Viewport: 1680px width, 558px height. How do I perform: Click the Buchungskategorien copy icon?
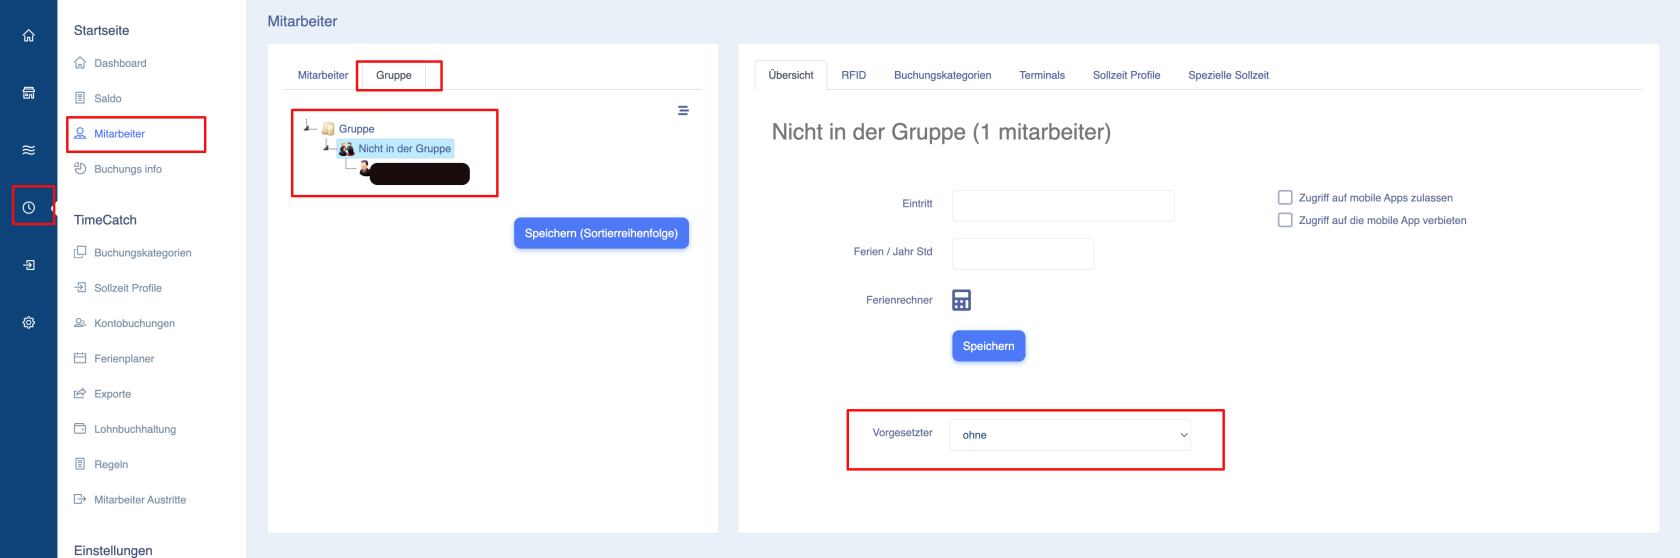pyautogui.click(x=80, y=252)
